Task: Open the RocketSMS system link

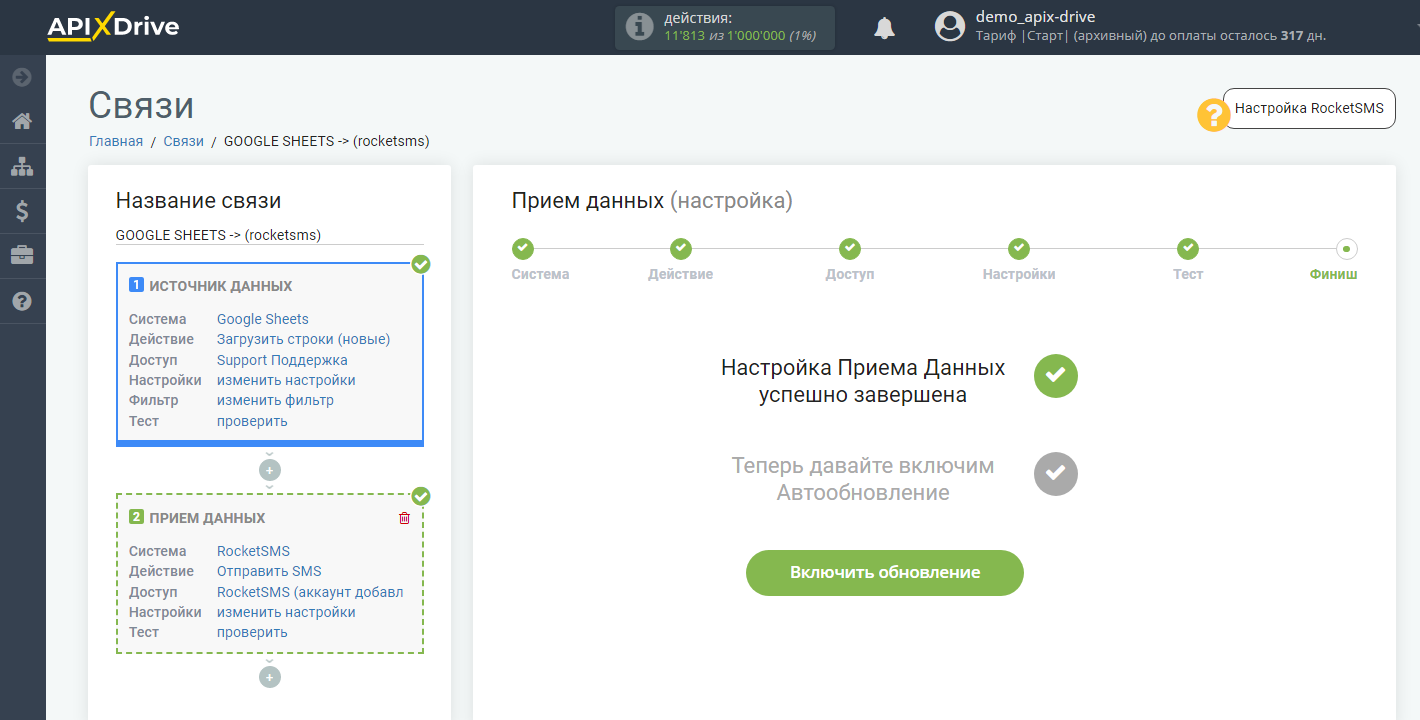Action: click(x=253, y=551)
